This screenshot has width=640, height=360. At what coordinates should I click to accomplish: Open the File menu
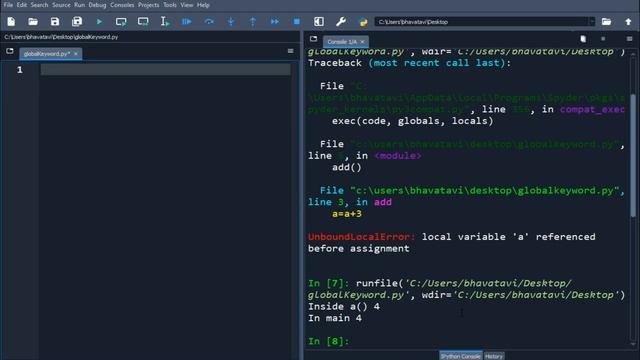tap(8, 5)
